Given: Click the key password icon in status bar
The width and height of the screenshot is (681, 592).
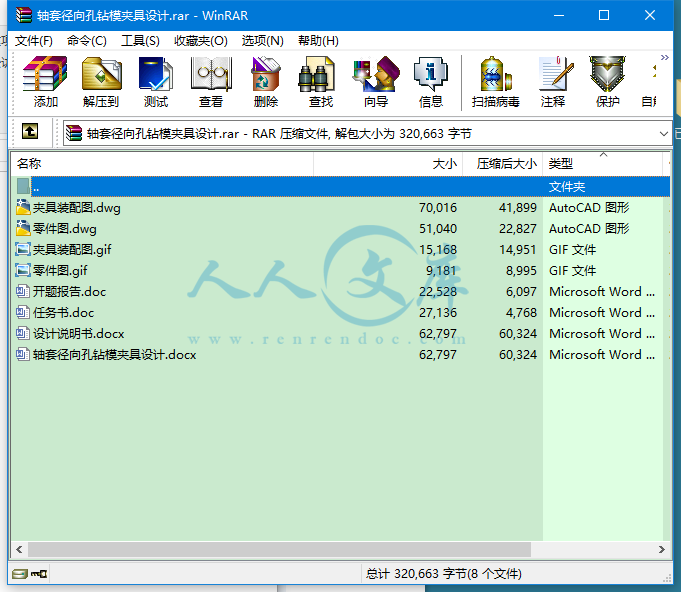Looking at the screenshot, I should tap(39, 574).
